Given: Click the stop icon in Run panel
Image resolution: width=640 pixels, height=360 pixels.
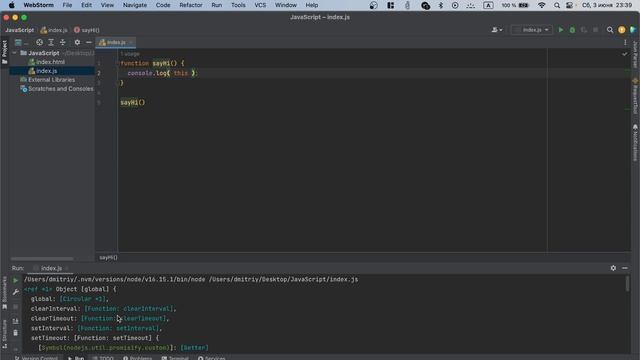Looking at the screenshot, I should click(16, 307).
